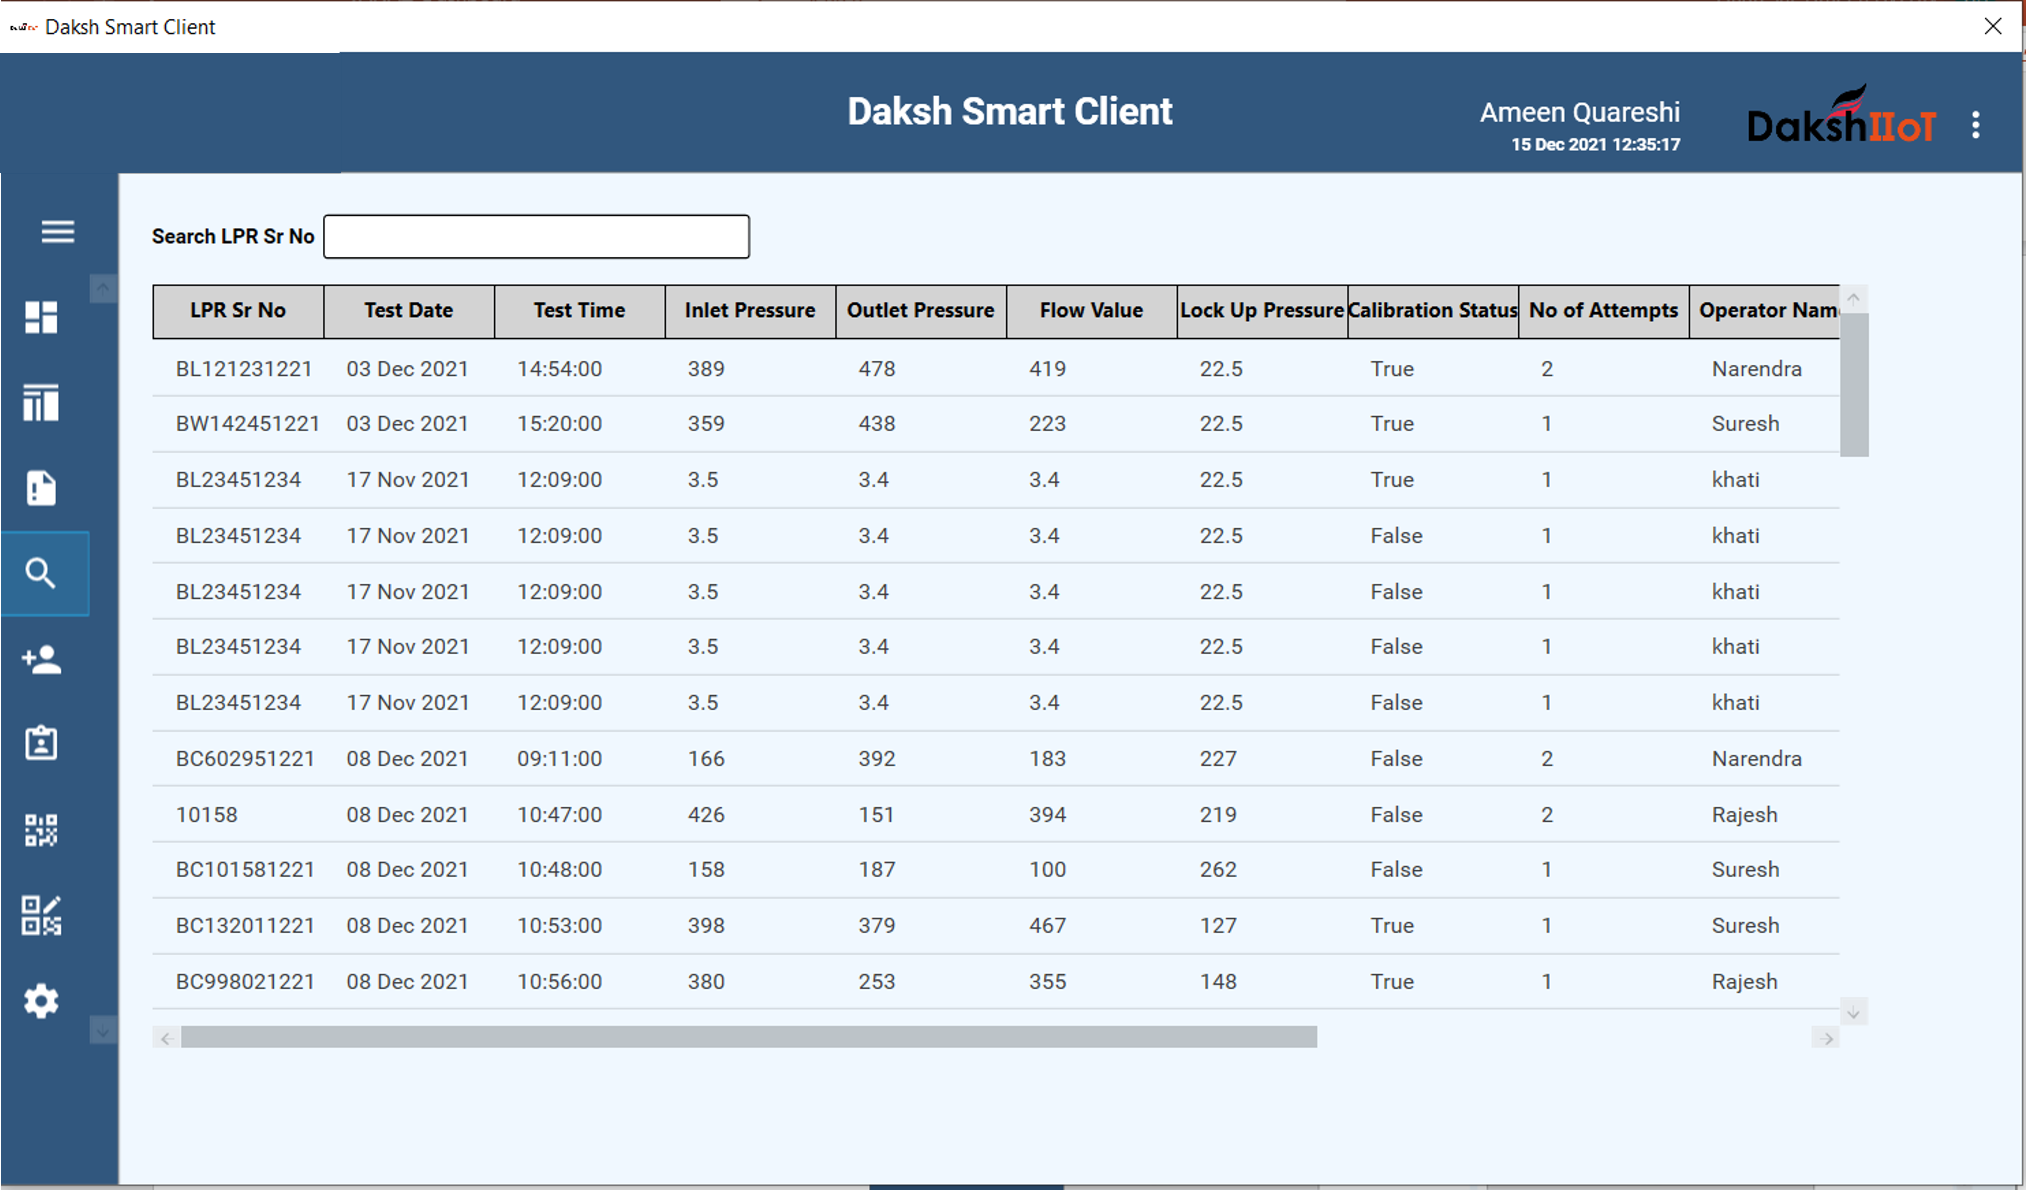Click the Test Date column header

coord(408,311)
